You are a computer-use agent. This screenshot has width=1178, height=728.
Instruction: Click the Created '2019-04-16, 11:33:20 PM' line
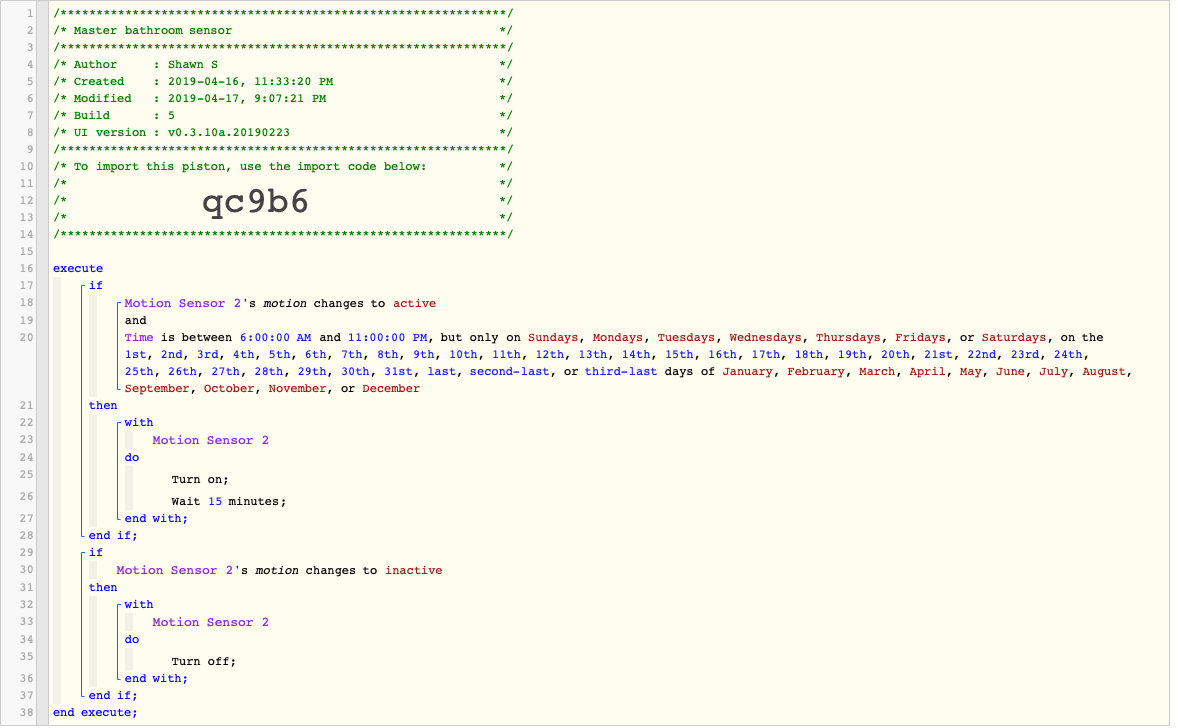pos(282,81)
